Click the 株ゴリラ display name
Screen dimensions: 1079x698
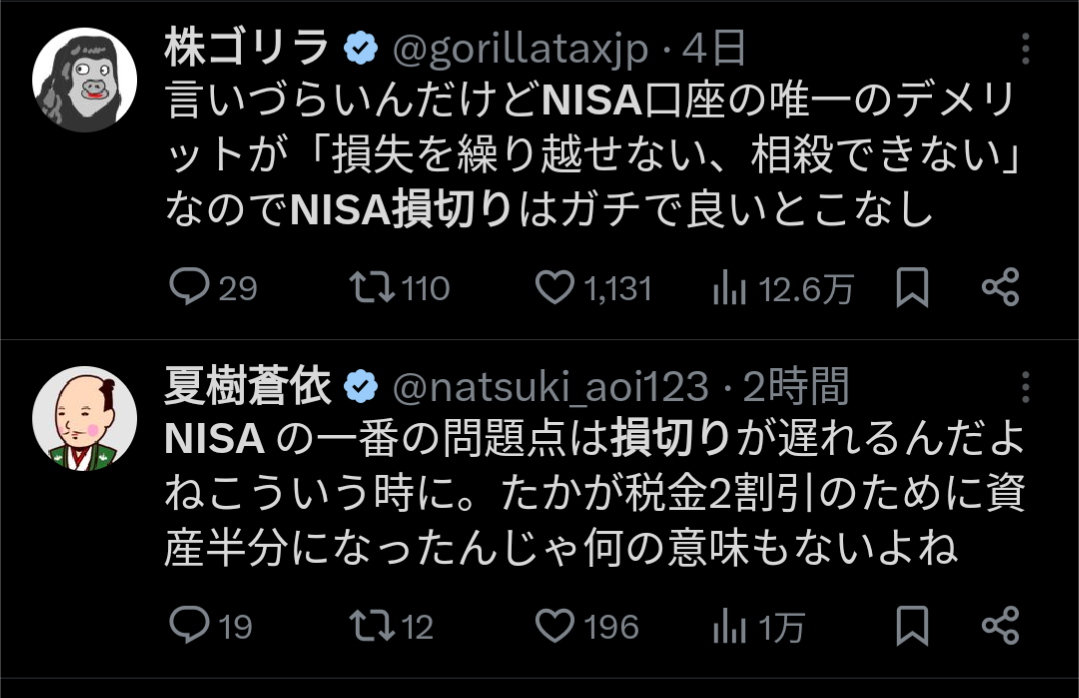(x=246, y=48)
